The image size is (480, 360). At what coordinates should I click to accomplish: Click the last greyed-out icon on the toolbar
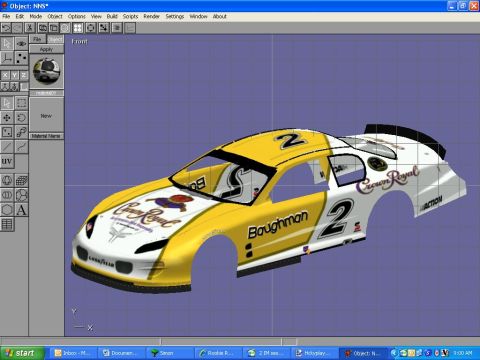(x=130, y=28)
